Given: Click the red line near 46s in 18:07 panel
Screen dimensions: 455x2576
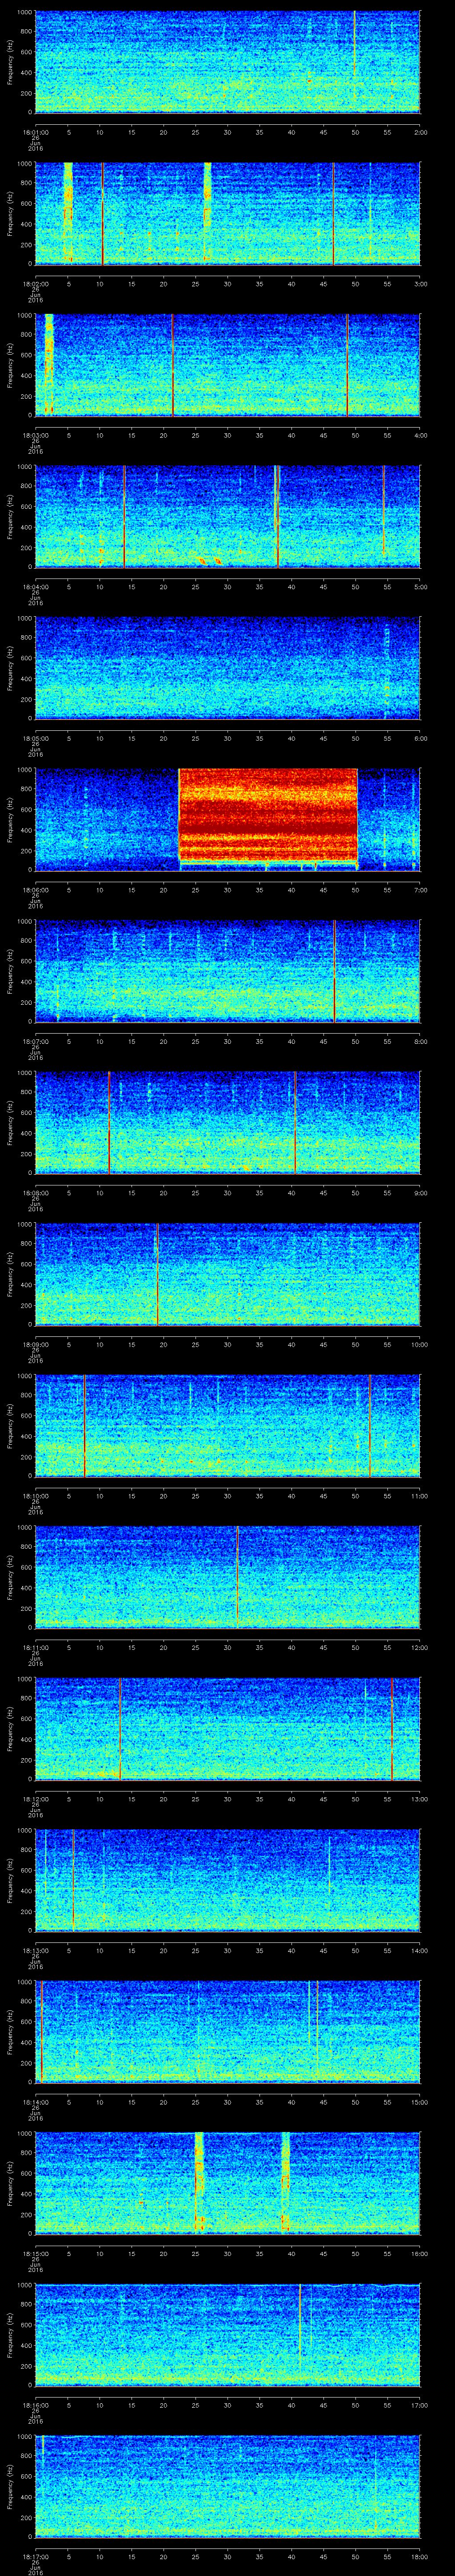Looking at the screenshot, I should (x=334, y=971).
